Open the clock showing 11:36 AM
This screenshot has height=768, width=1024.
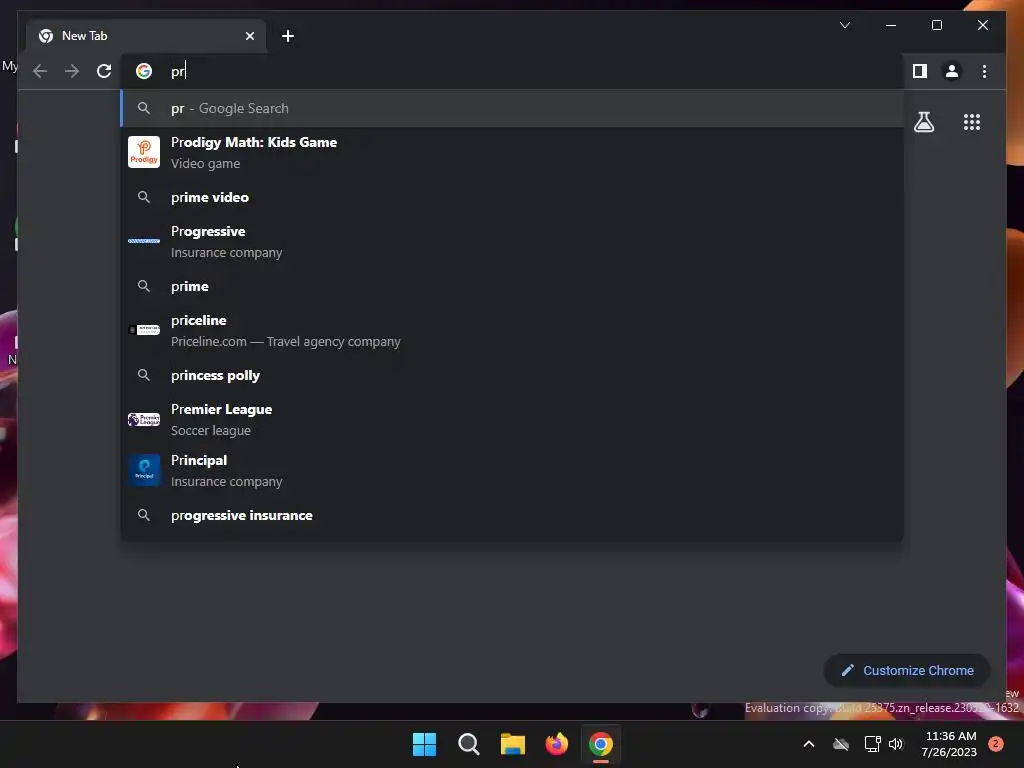tap(950, 744)
